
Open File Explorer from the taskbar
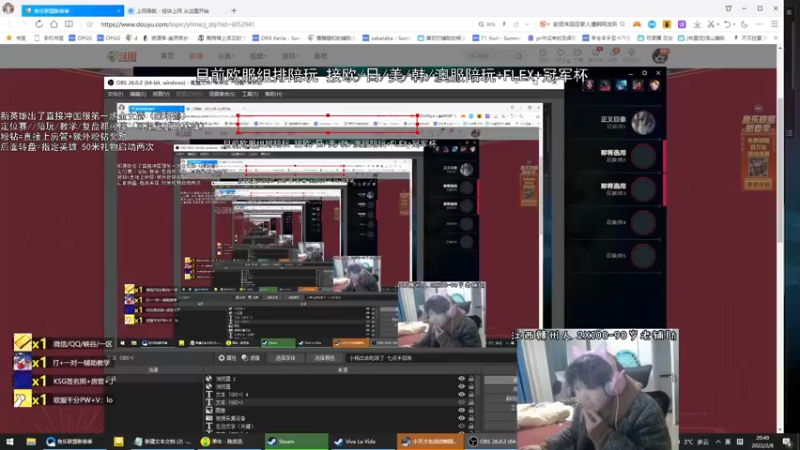tap(31, 441)
